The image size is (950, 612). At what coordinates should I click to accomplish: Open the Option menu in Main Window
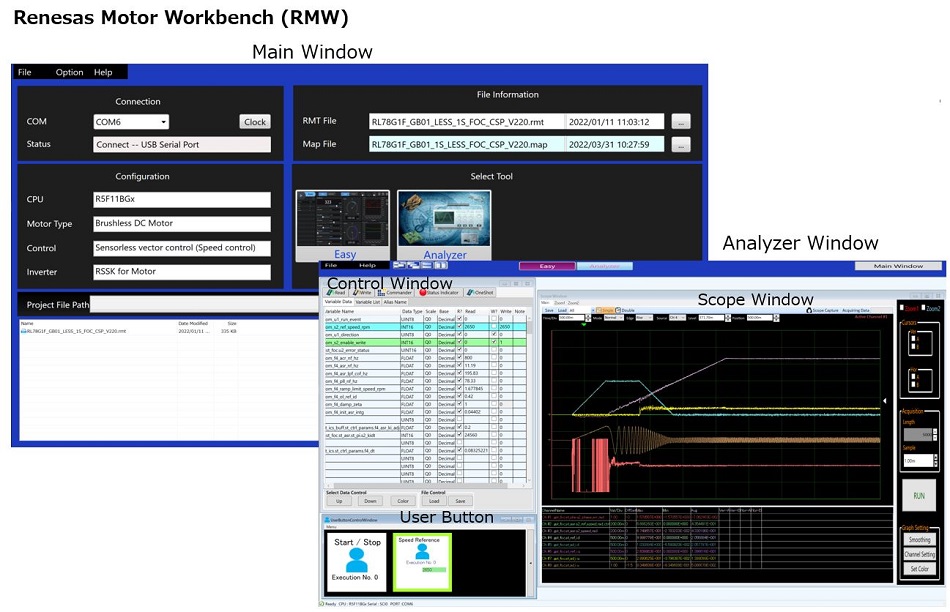69,72
